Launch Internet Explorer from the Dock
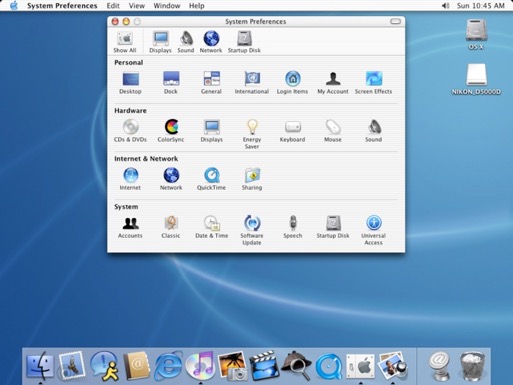The height and width of the screenshot is (385, 513). tap(168, 366)
